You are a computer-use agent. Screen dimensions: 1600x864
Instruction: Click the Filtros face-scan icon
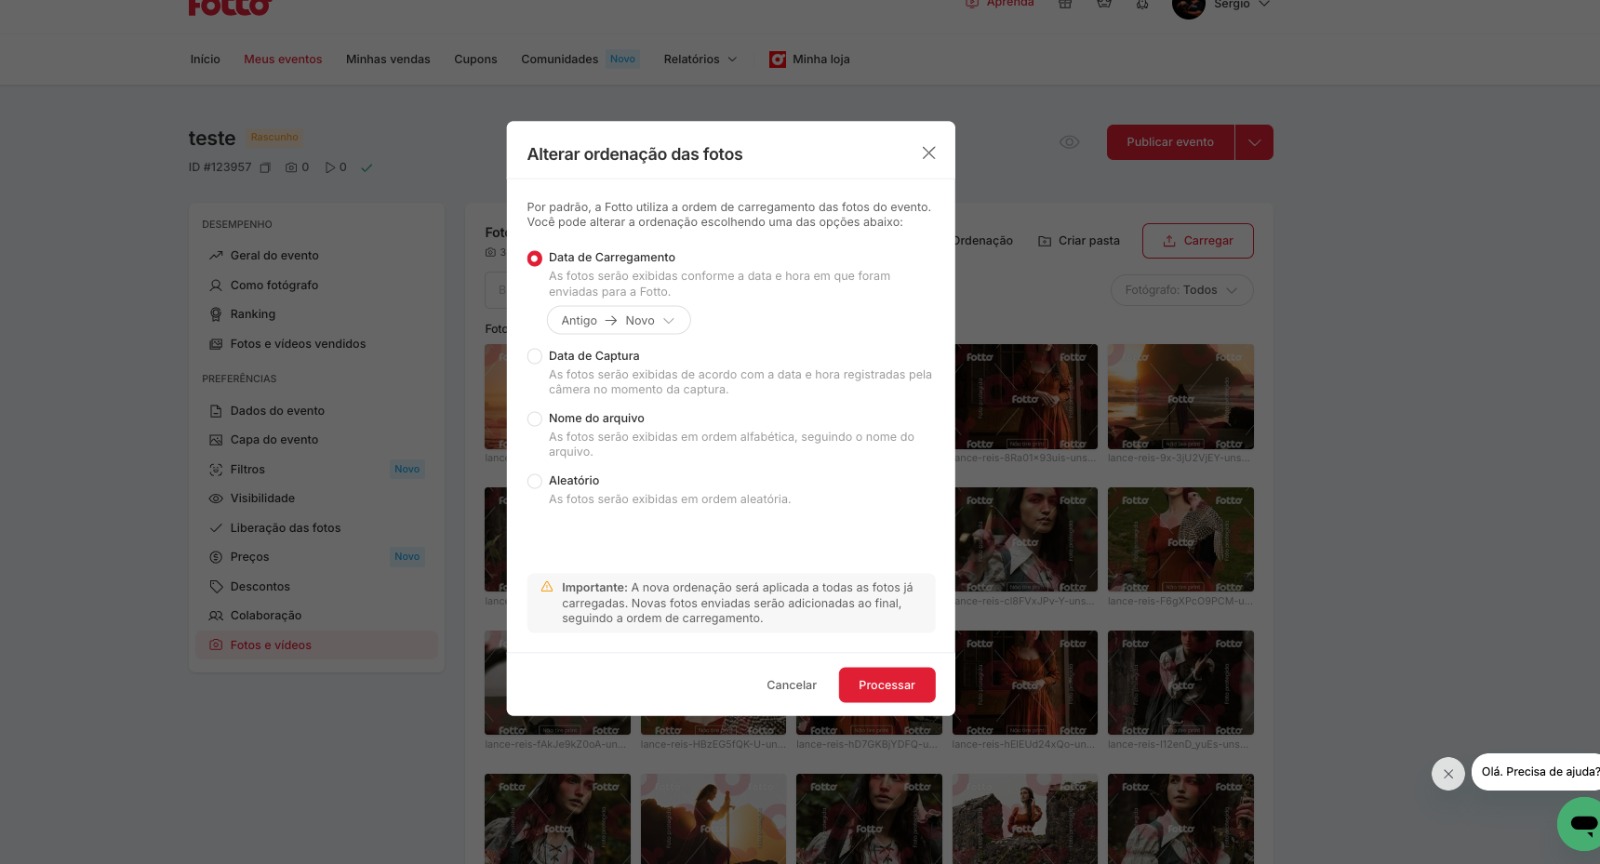pyautogui.click(x=216, y=470)
